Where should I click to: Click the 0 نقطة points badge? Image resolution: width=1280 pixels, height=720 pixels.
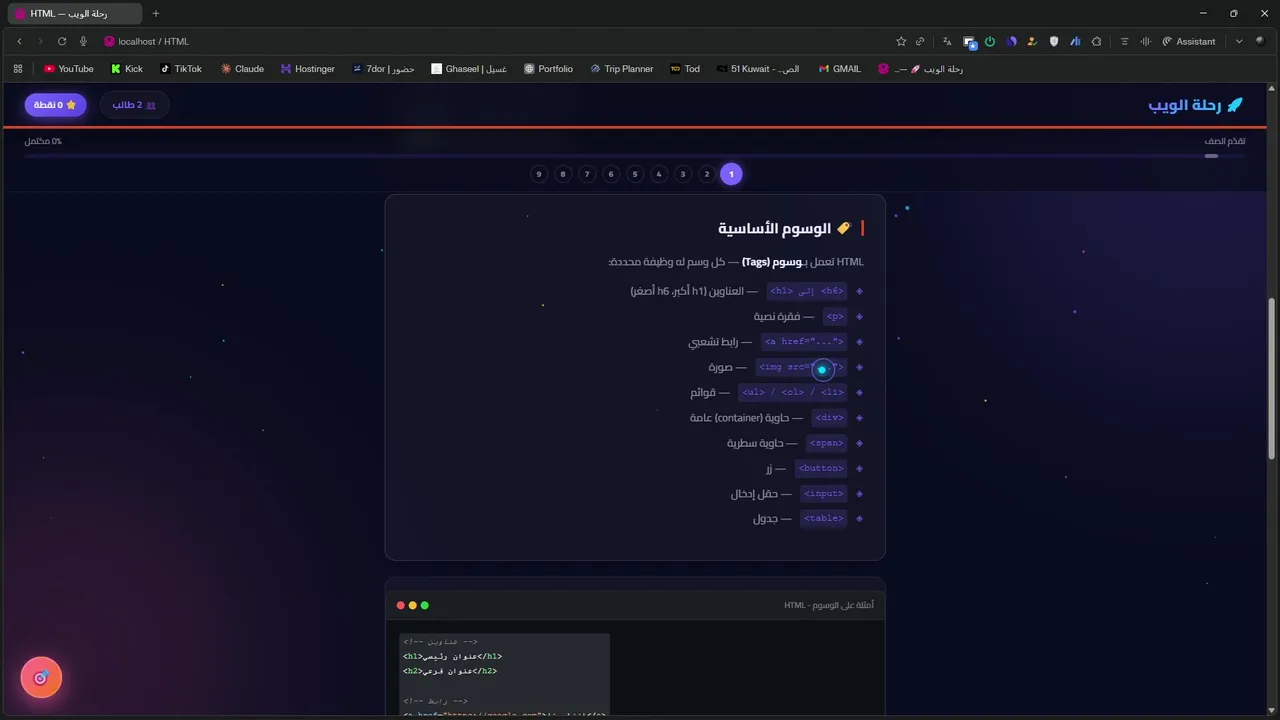click(55, 105)
